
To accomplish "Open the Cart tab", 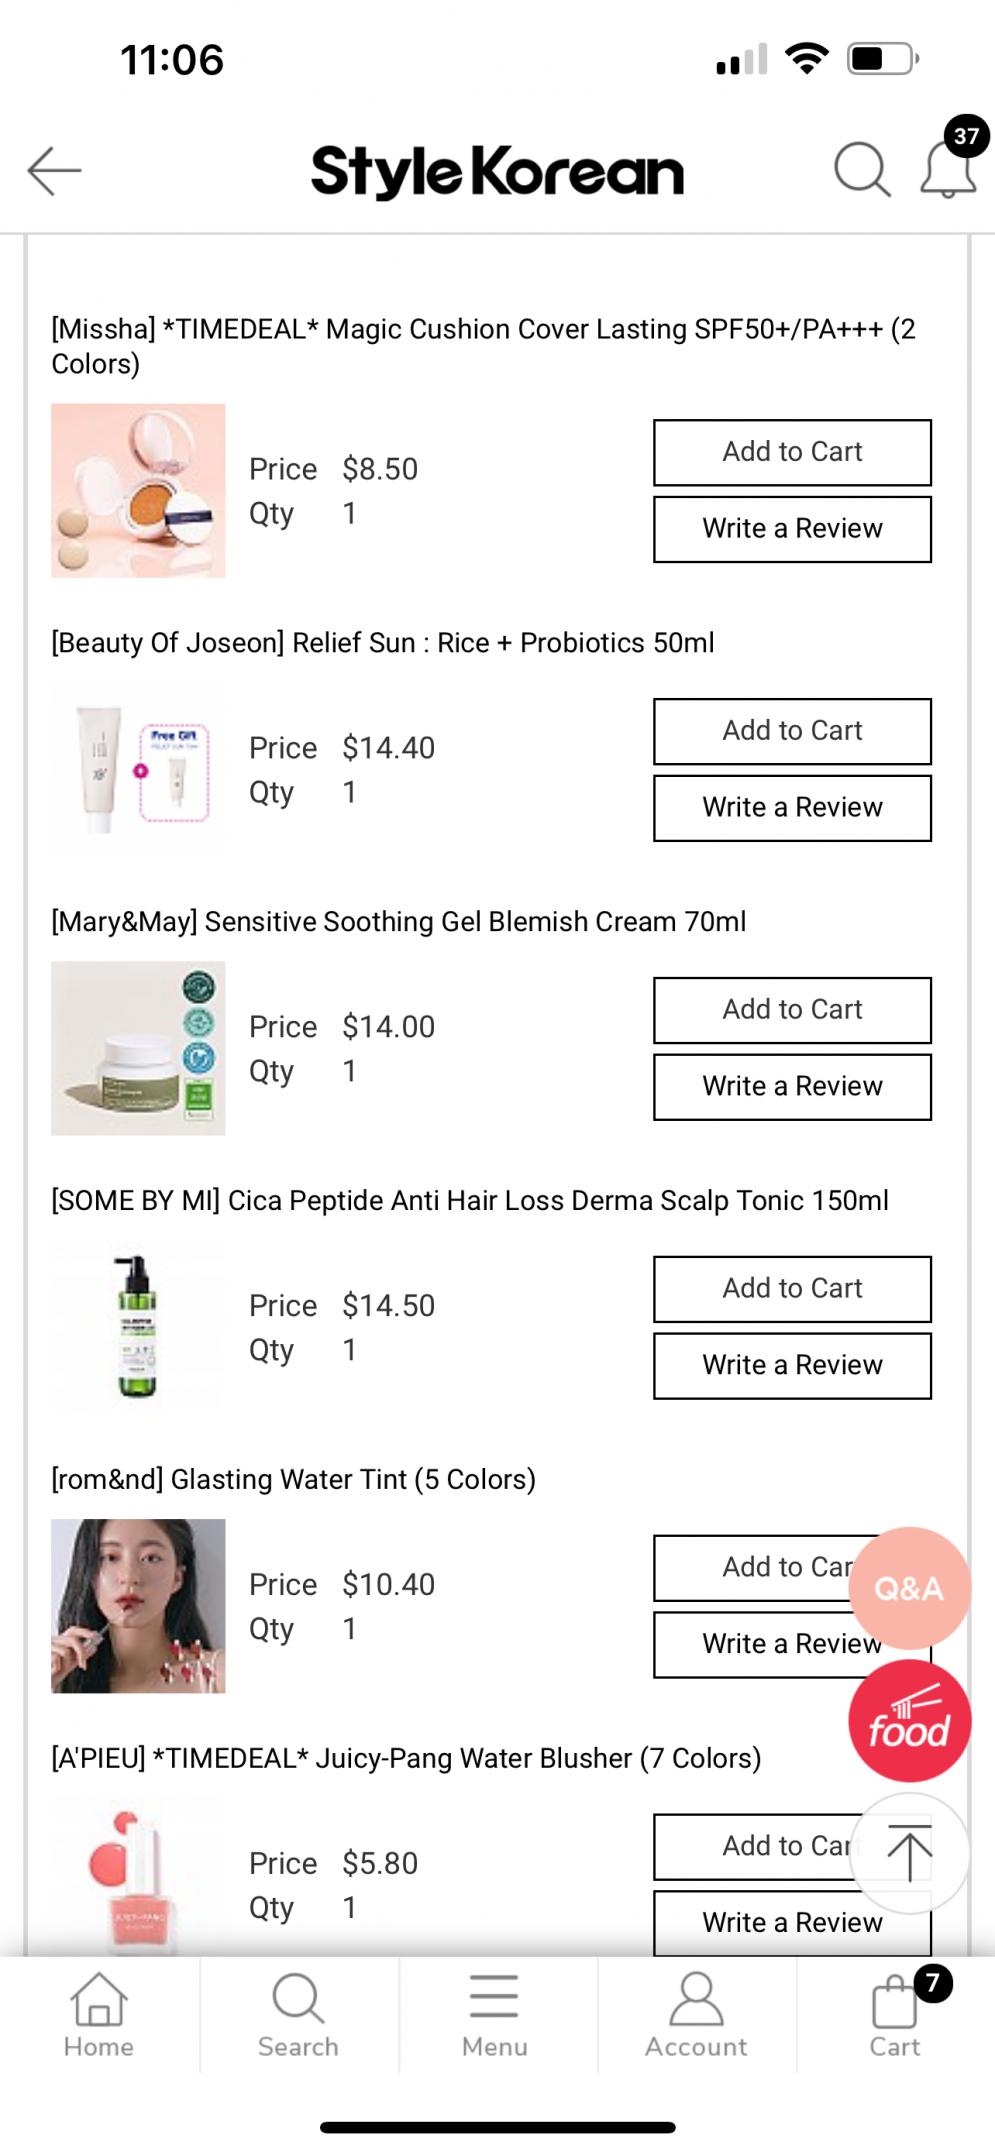I will [x=895, y=2015].
